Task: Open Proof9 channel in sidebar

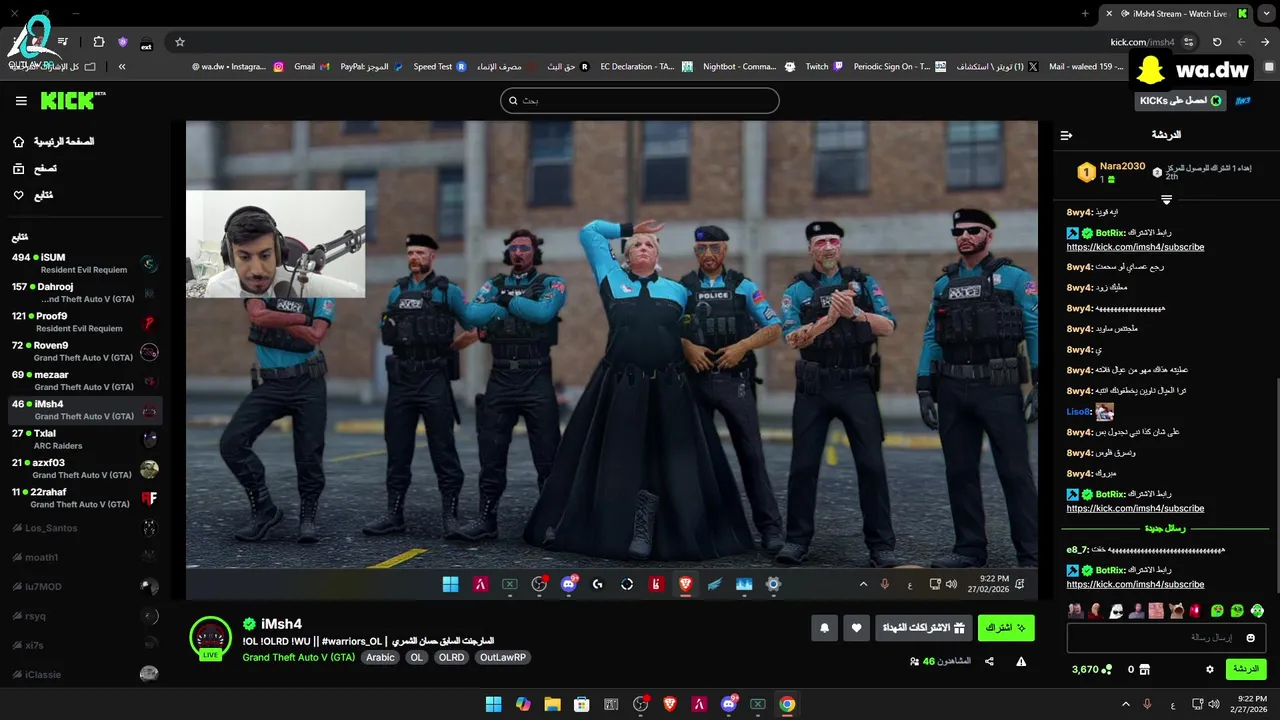Action: (84, 322)
